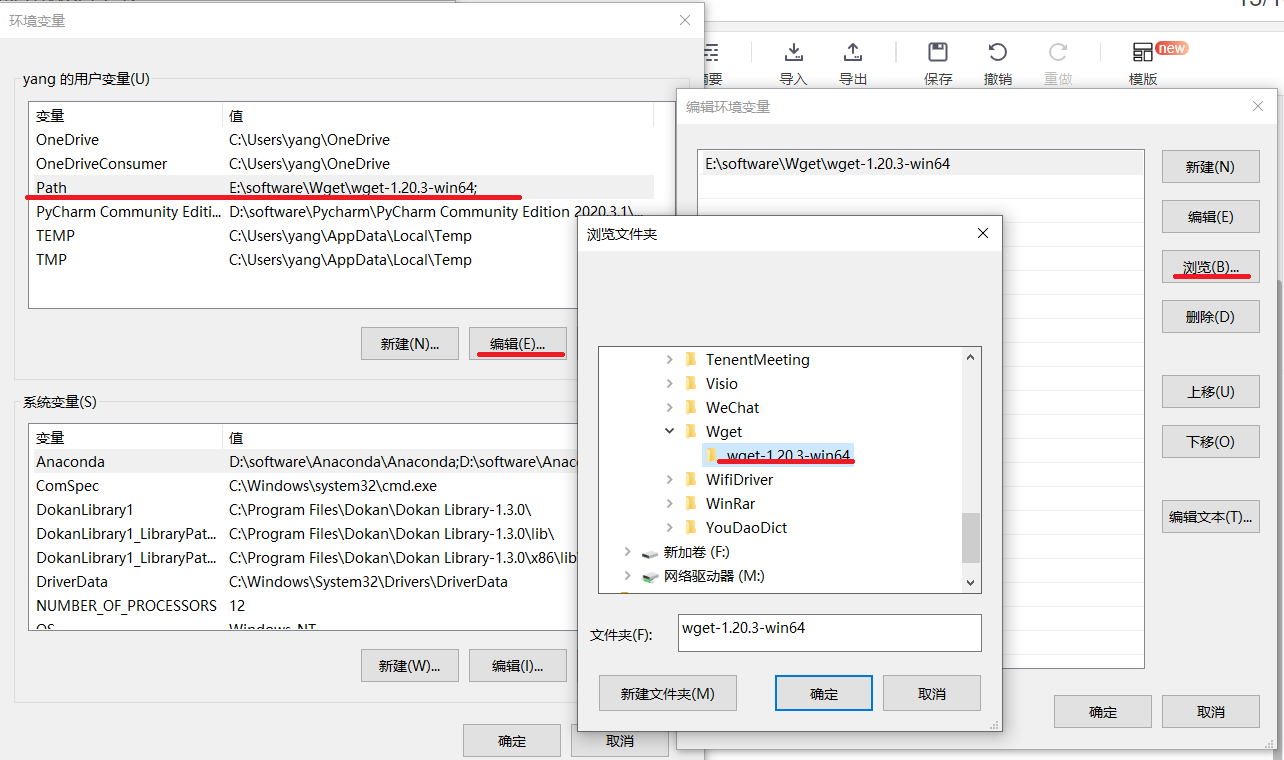Viewport: 1284px width, 760px height.
Task: Expand the Visio folder node
Action: click(670, 383)
